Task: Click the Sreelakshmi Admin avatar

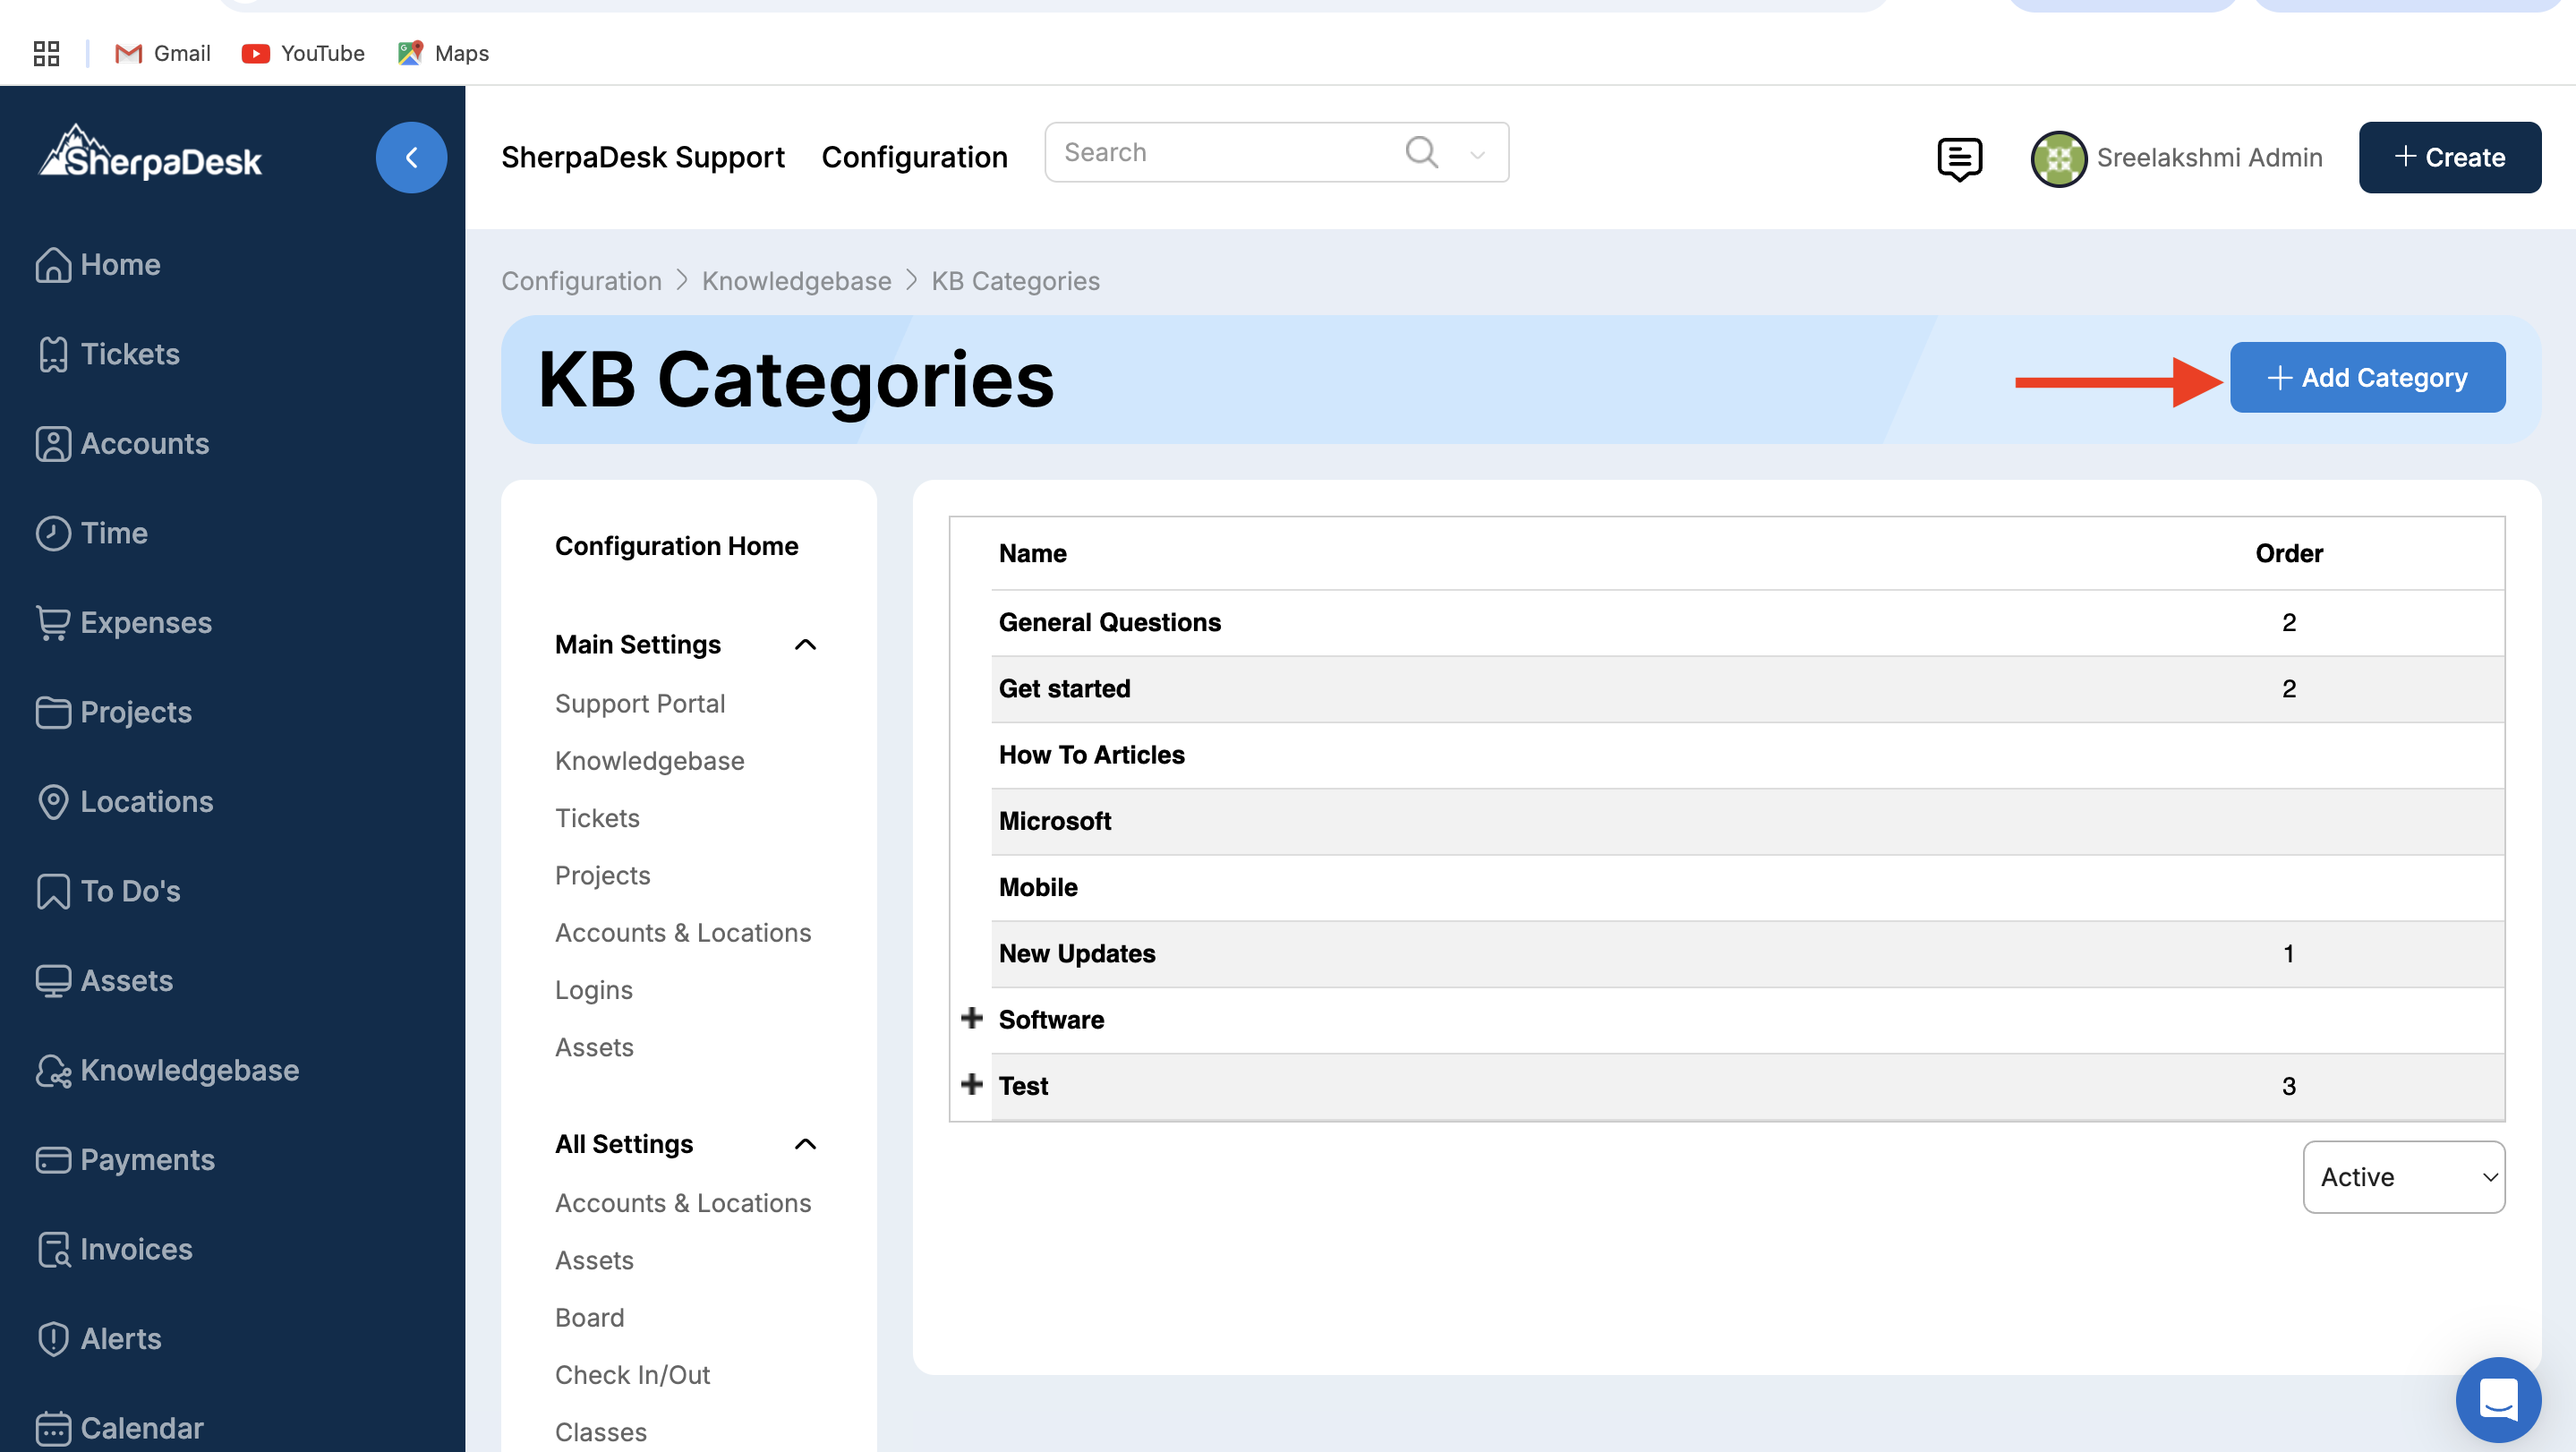Action: (2058, 158)
